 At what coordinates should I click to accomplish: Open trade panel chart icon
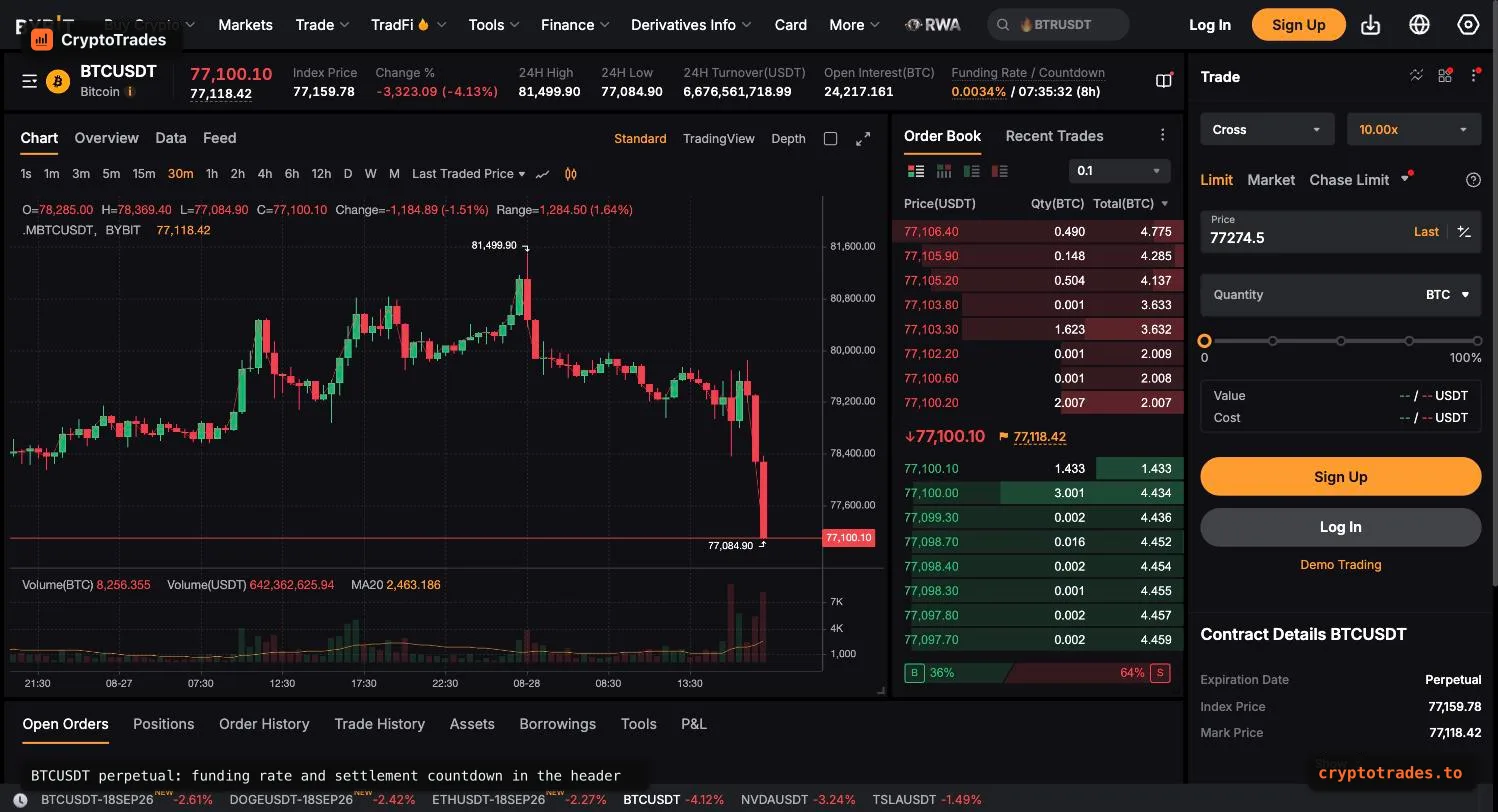coord(1416,76)
